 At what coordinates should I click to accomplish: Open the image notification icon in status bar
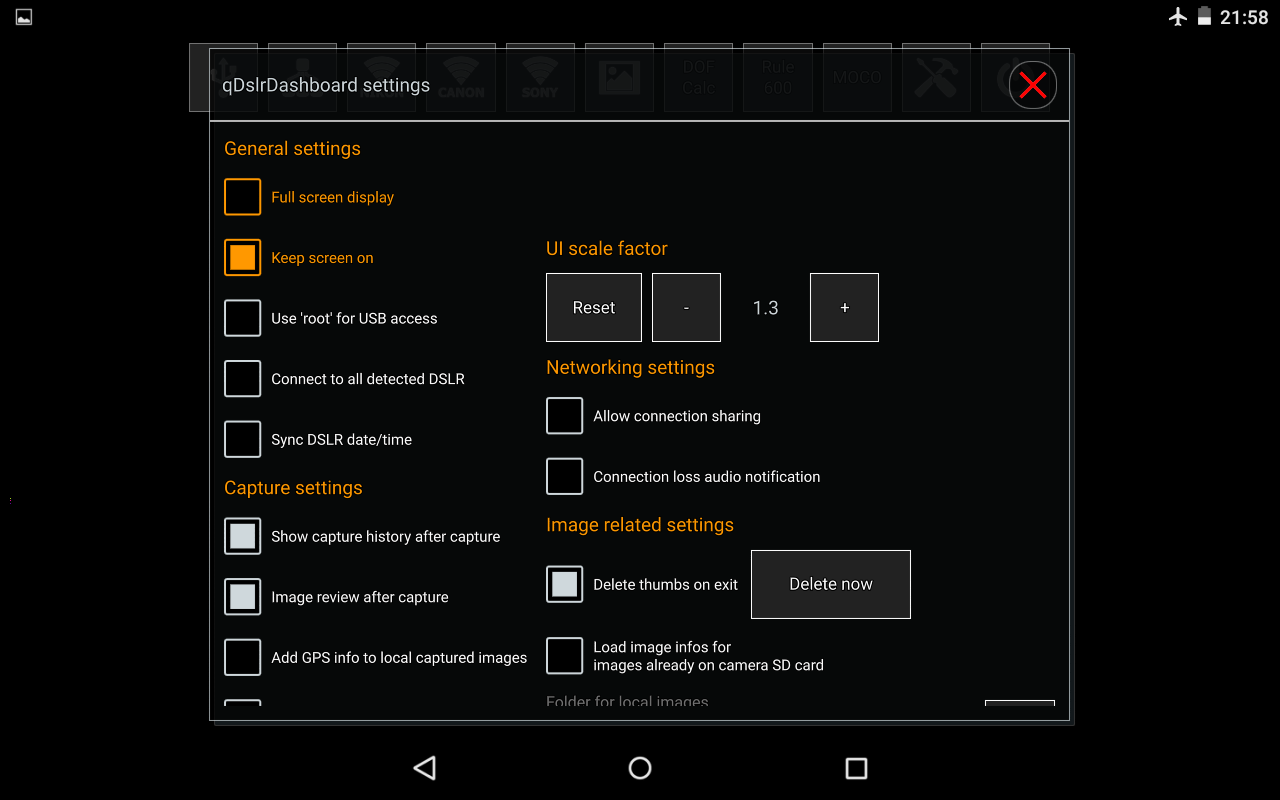point(24,17)
